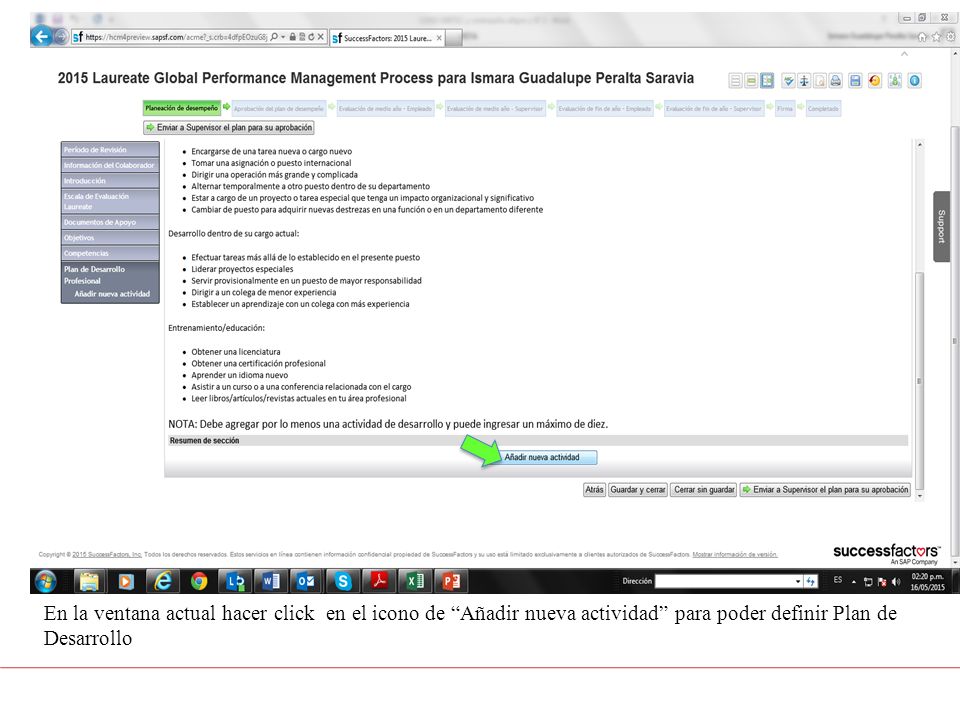Open the blue information icon
This screenshot has width=960, height=720.
click(x=915, y=80)
